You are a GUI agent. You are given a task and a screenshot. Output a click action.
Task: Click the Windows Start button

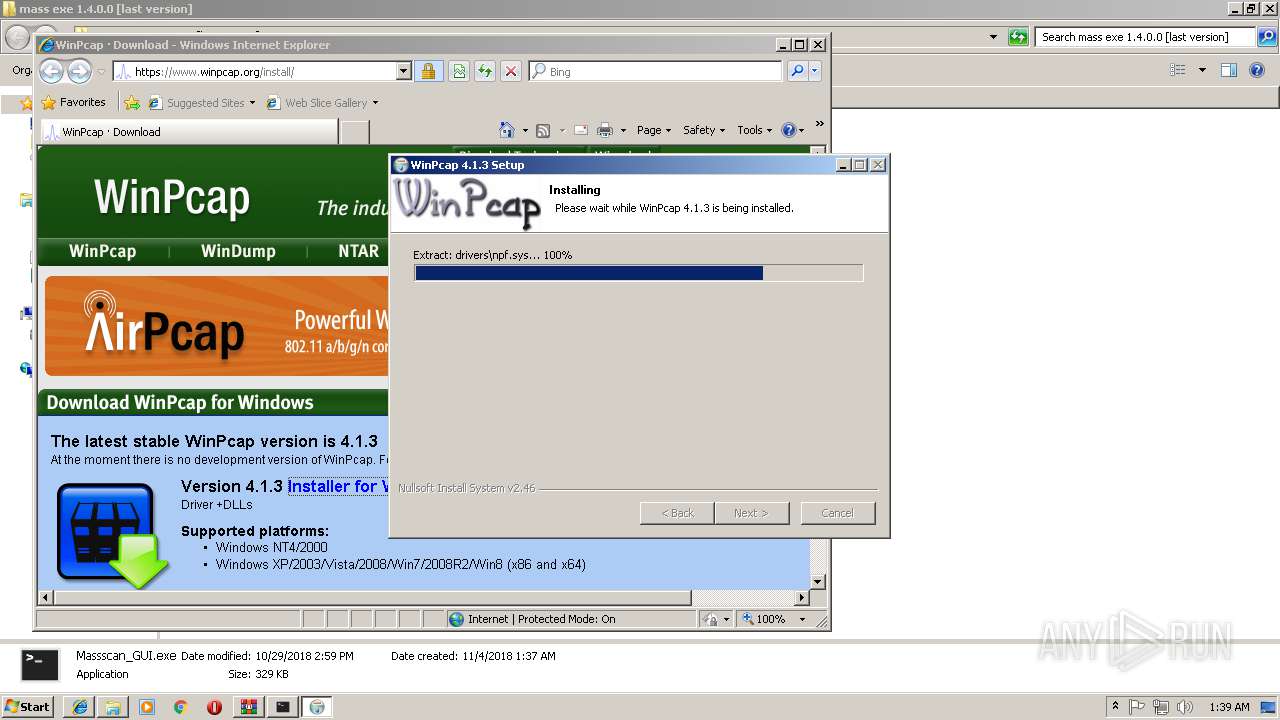click(x=28, y=707)
